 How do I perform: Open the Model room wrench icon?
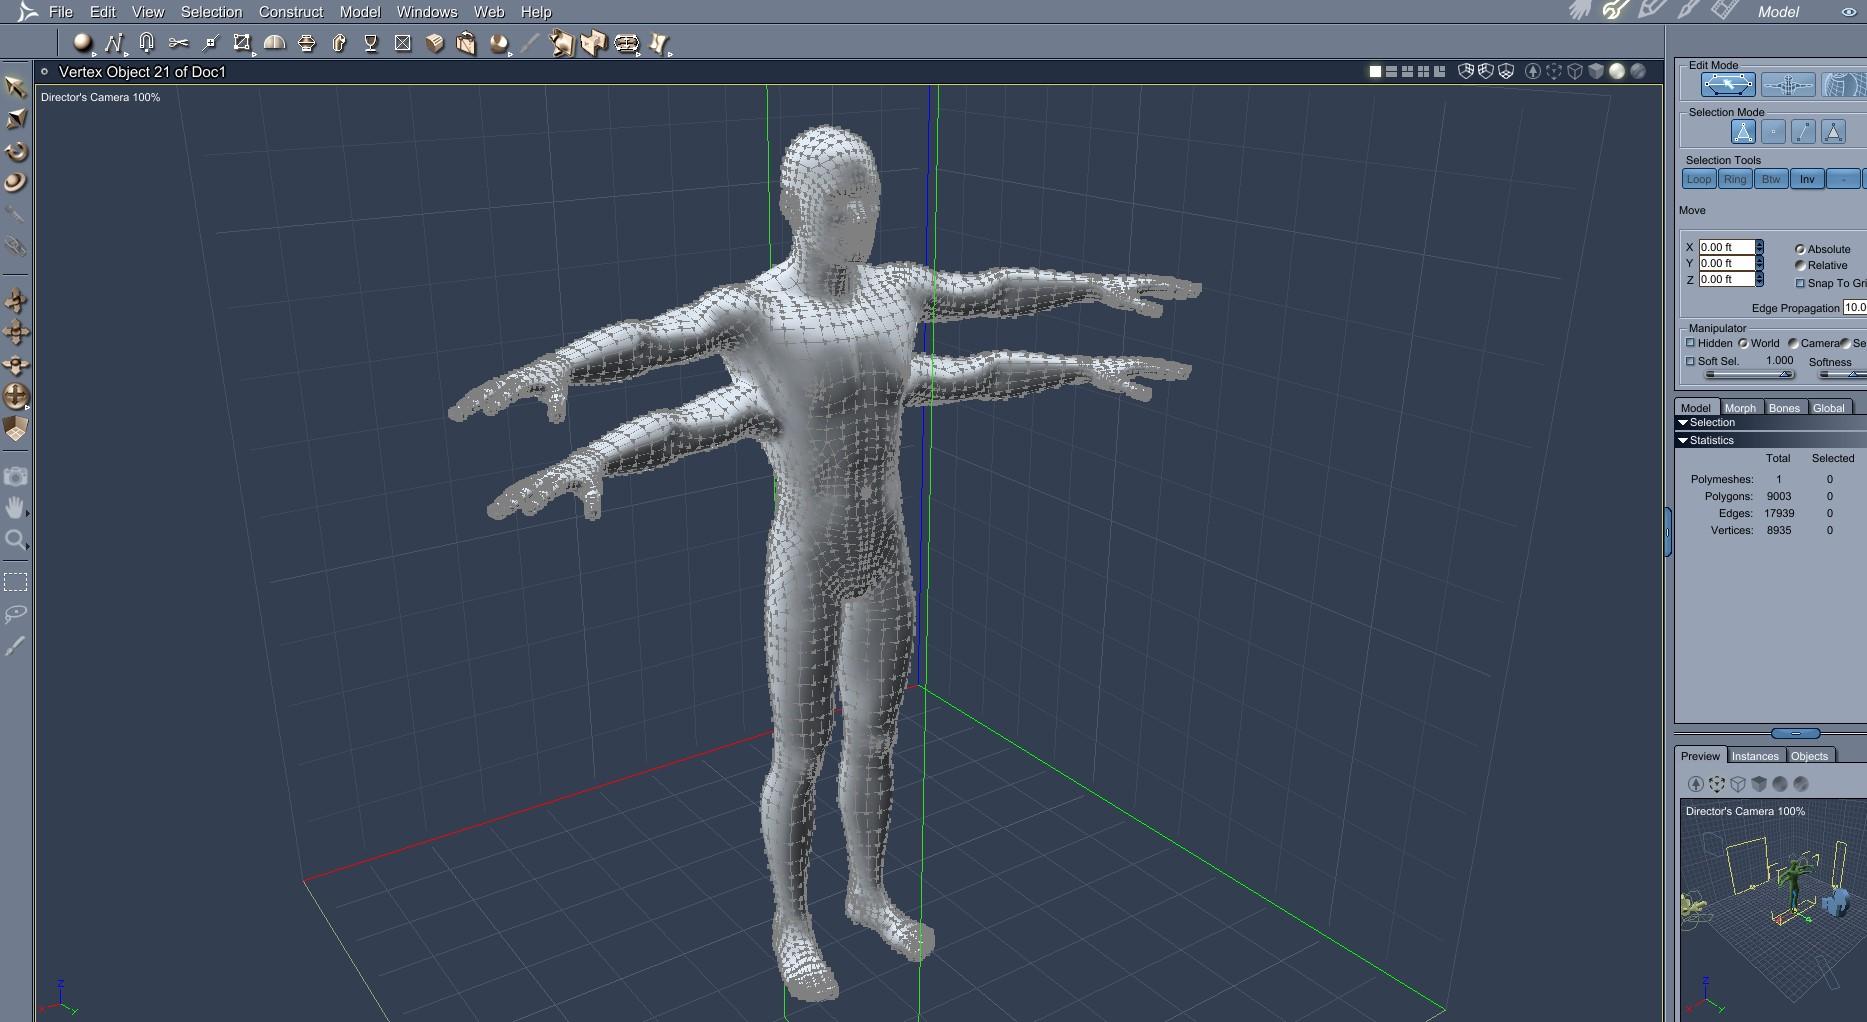point(1615,11)
